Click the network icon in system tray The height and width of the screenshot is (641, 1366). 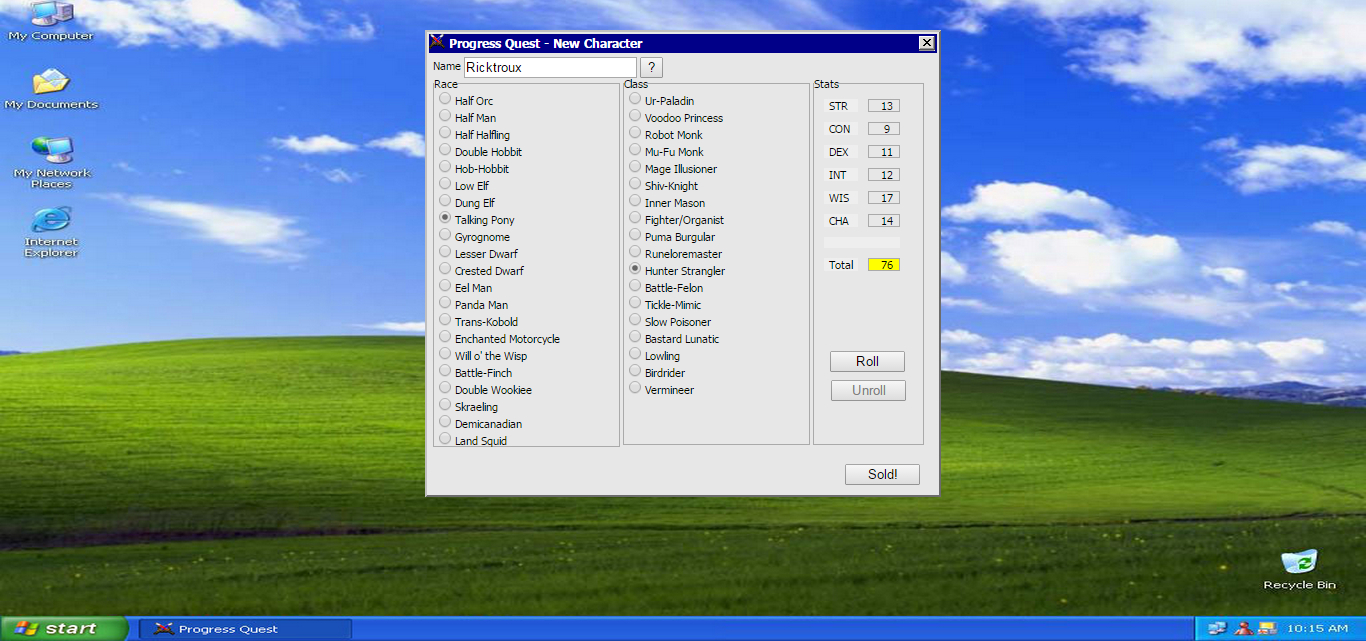[1217, 628]
